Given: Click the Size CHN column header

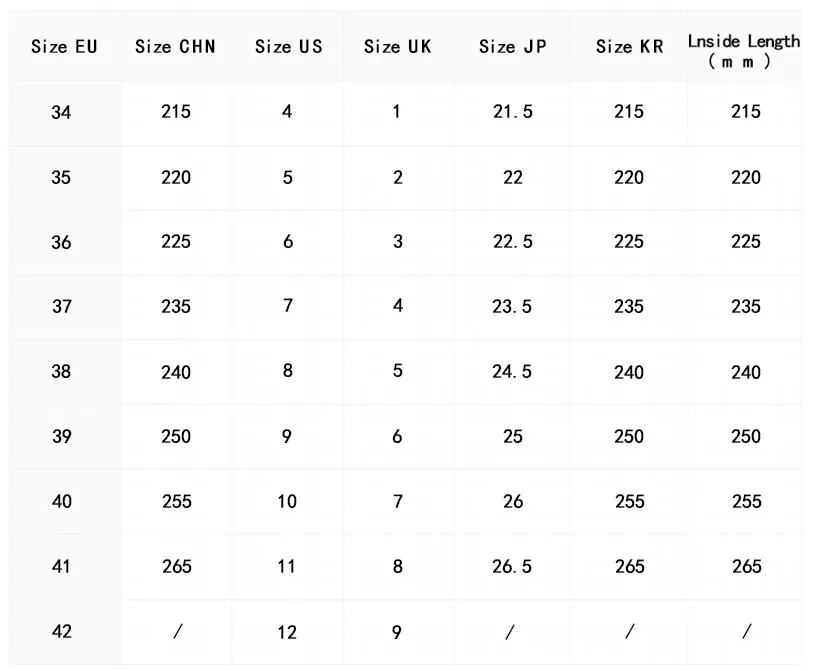Looking at the screenshot, I should pos(175,47).
